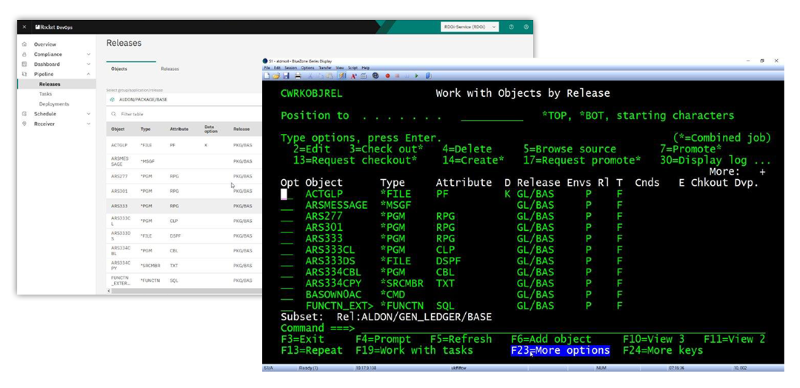Click F4=Prompt function key
800x388 pixels.
383,339
